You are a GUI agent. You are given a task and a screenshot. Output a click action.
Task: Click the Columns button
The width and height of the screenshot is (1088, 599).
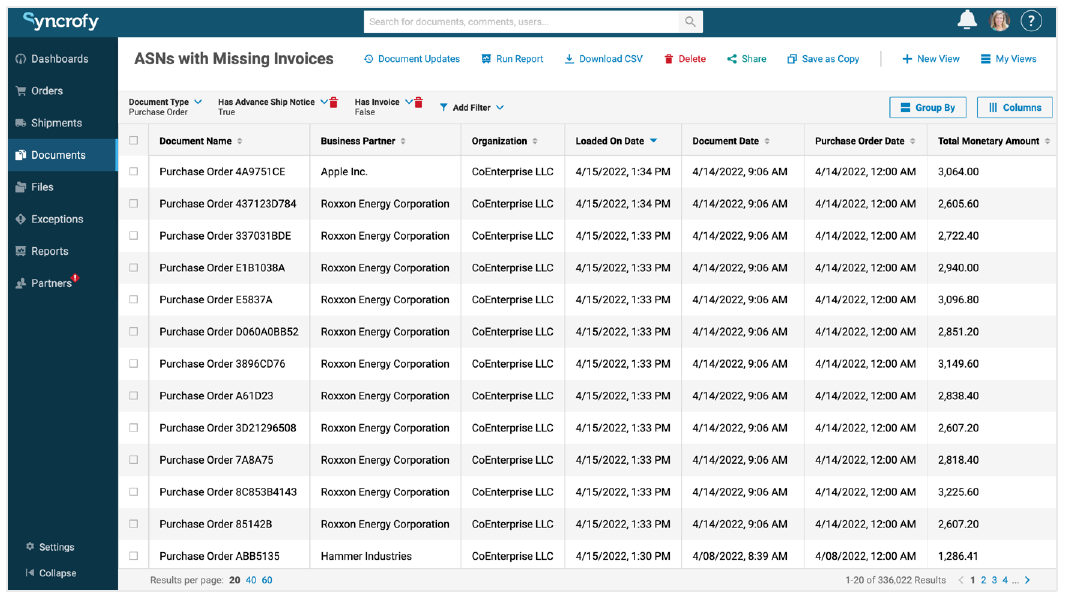1014,108
